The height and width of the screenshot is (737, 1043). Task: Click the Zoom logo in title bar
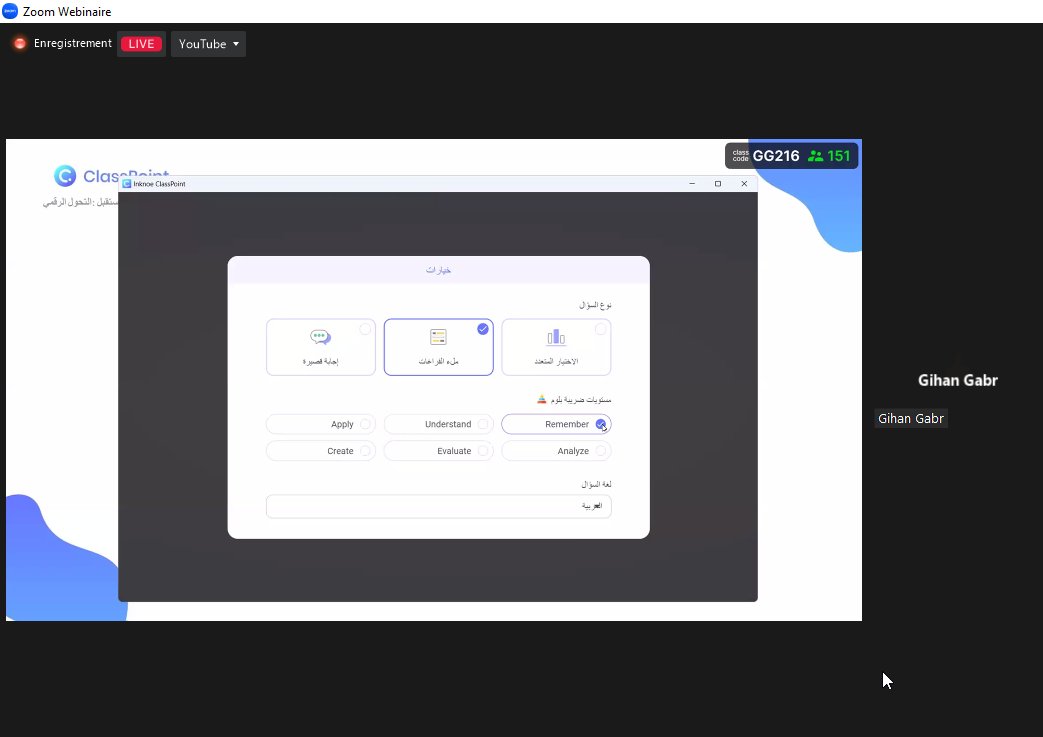tap(10, 11)
